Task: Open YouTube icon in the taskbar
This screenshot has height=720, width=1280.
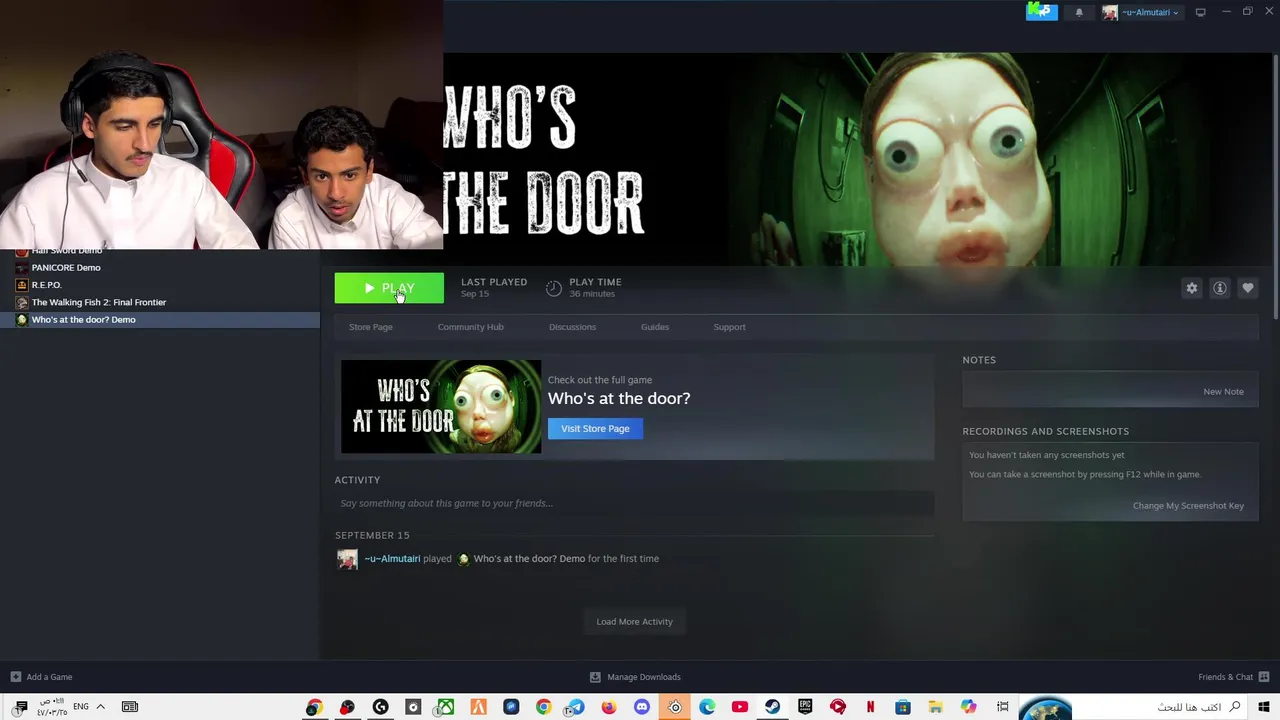Action: (x=739, y=707)
